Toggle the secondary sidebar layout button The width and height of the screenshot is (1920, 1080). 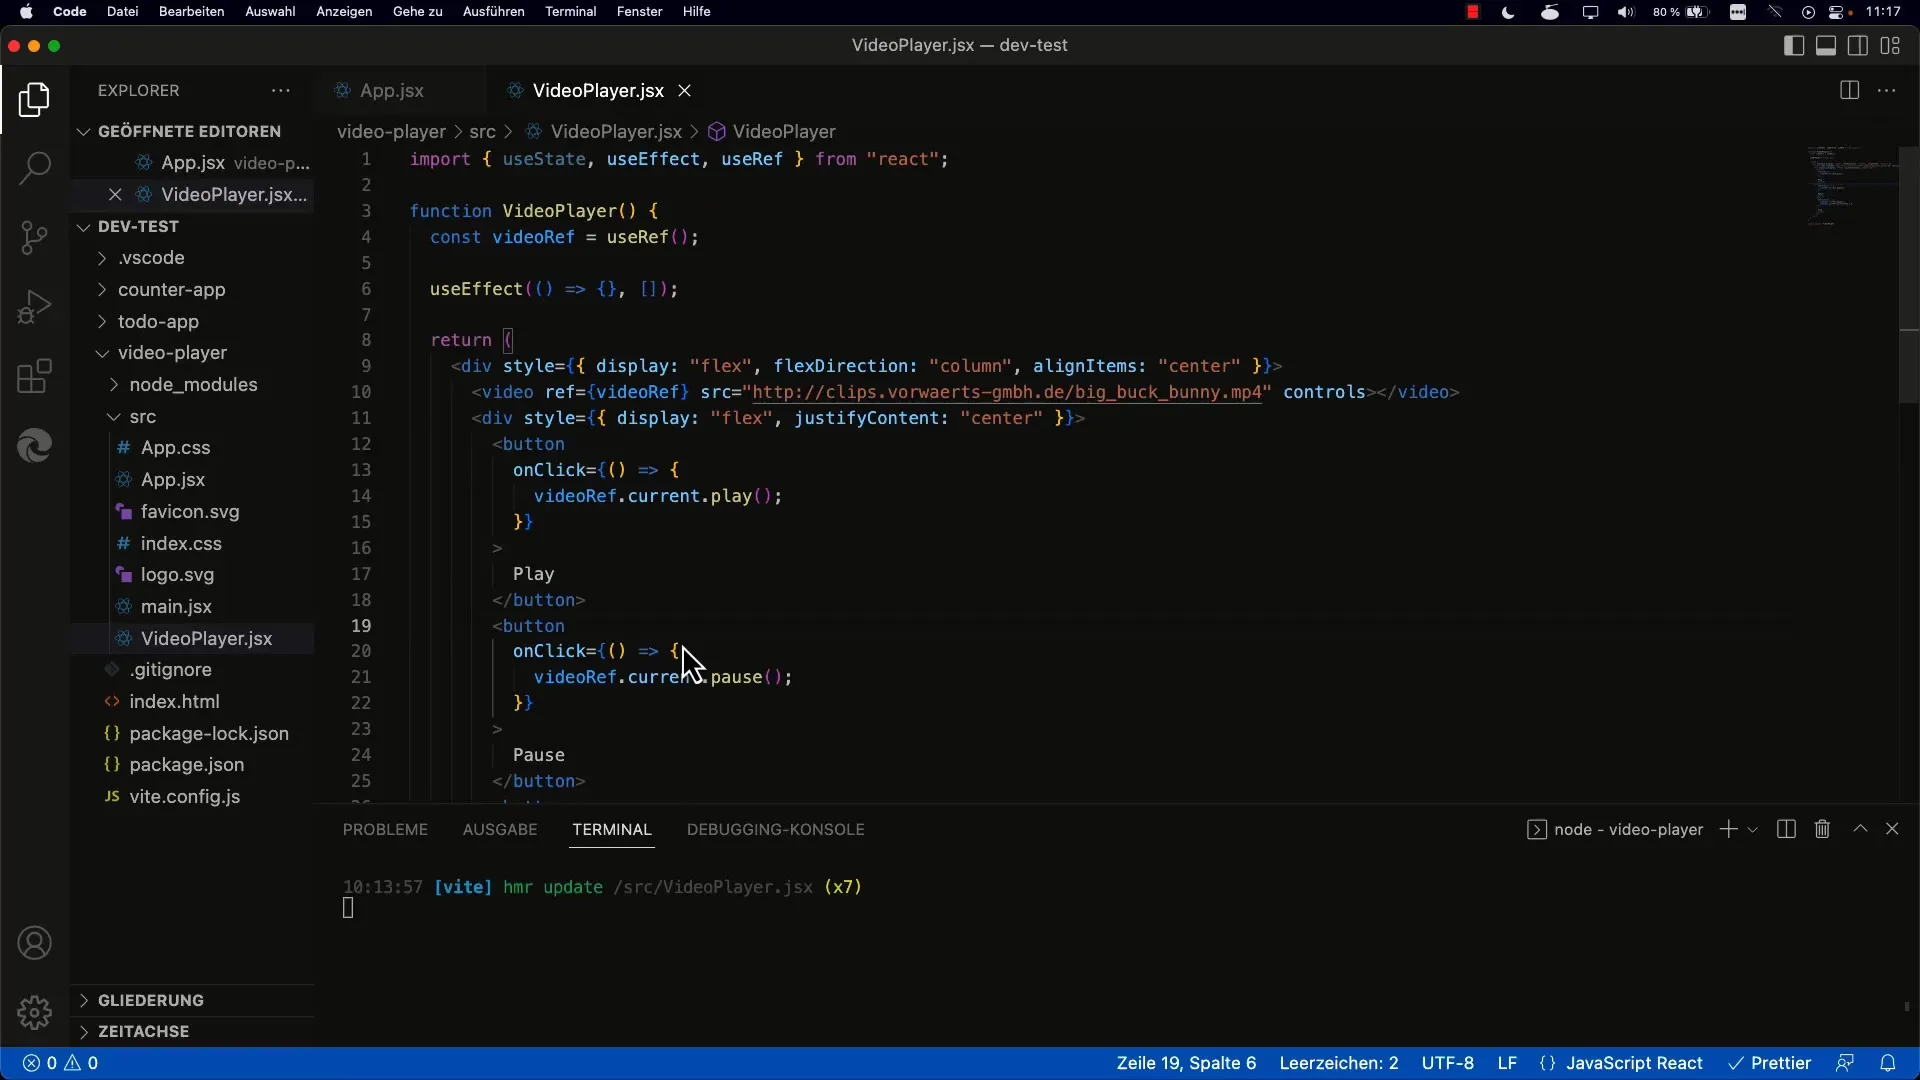coord(1858,46)
